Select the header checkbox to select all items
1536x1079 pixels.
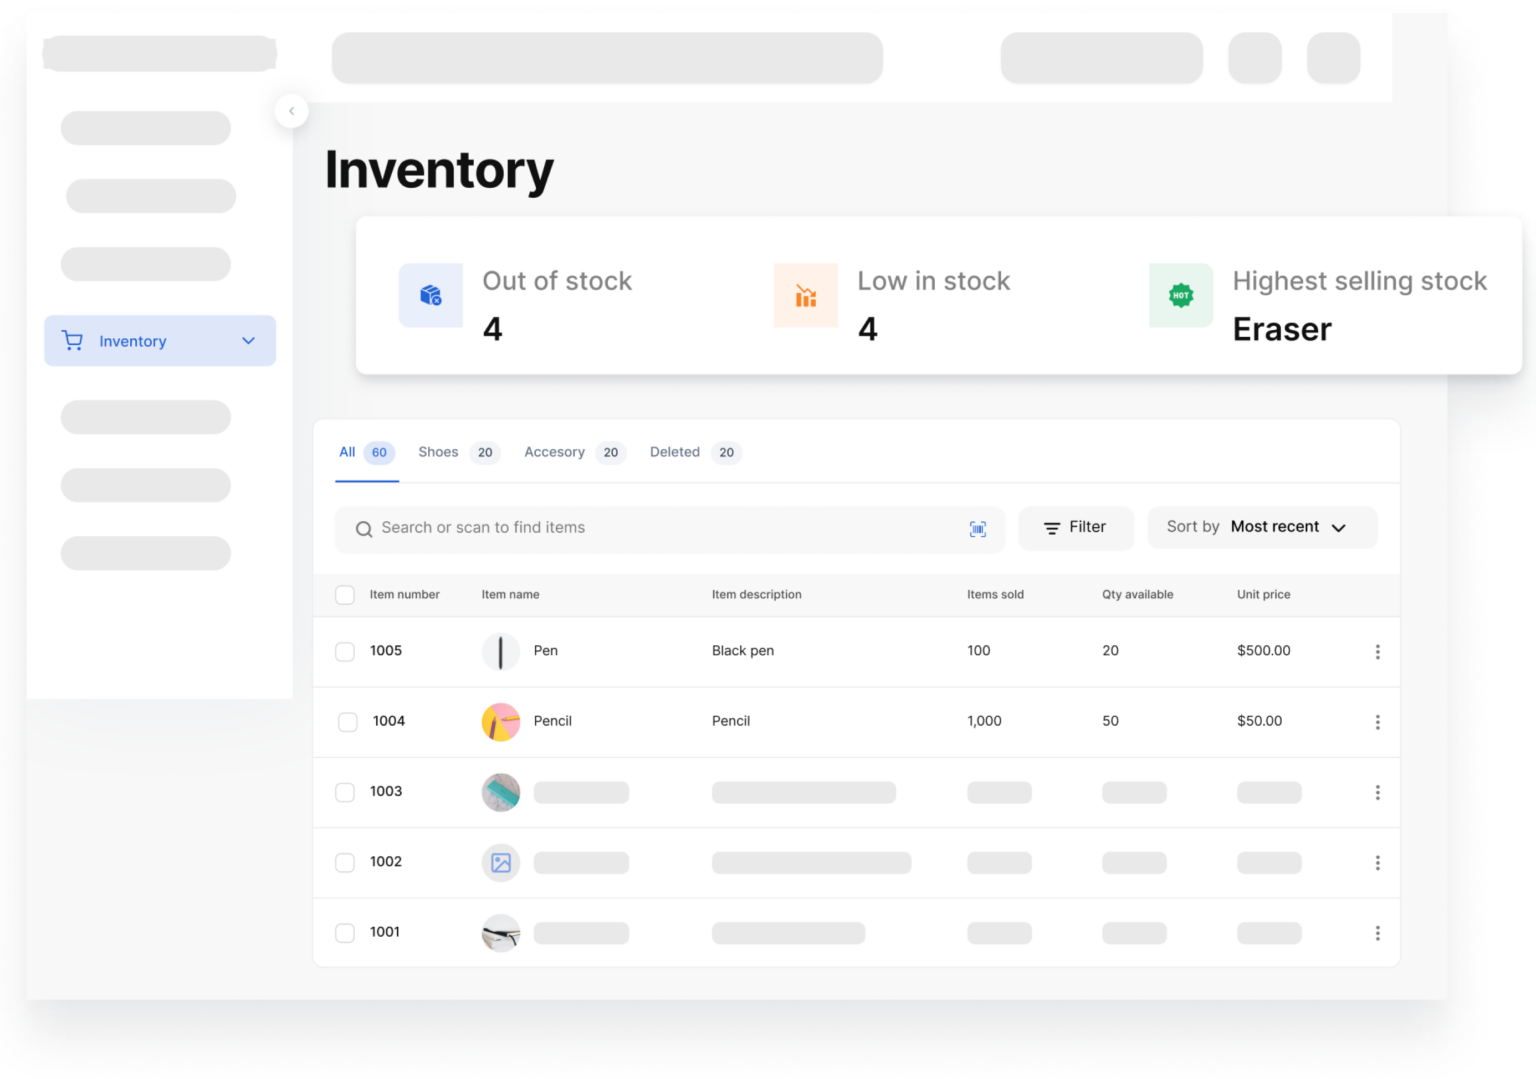point(345,594)
